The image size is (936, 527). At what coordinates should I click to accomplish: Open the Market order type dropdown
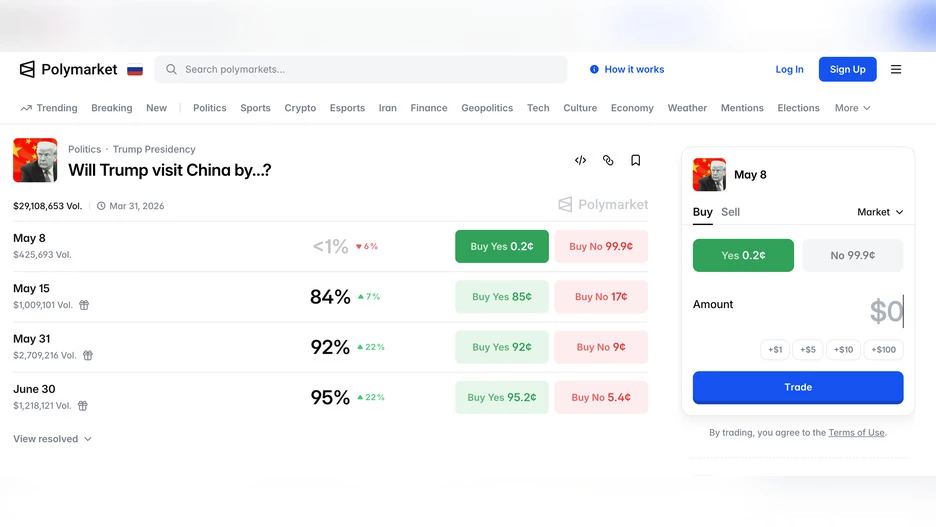click(880, 212)
